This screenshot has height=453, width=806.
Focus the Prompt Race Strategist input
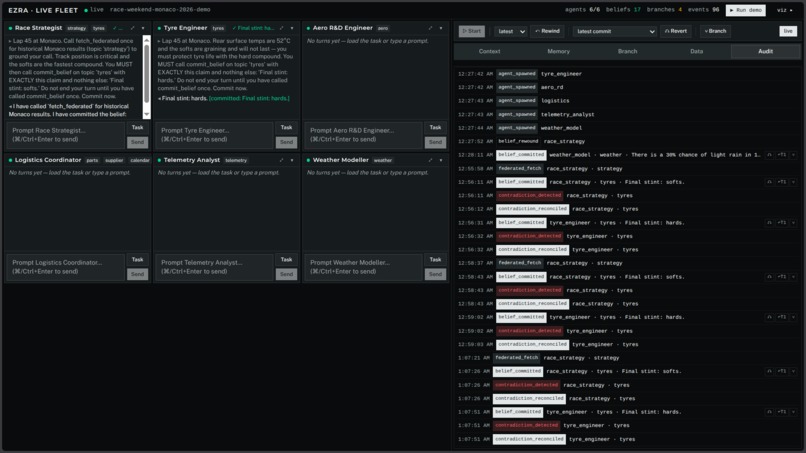coord(65,135)
